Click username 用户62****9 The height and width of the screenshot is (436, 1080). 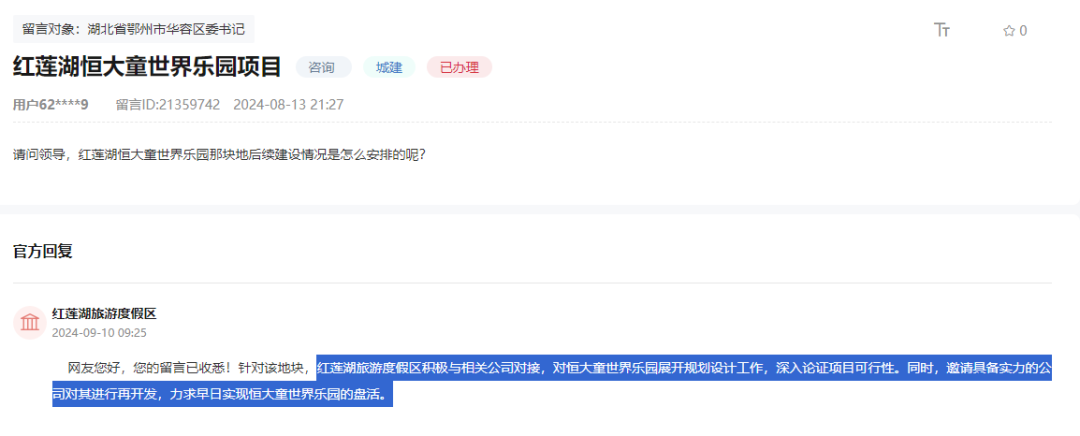51,105
